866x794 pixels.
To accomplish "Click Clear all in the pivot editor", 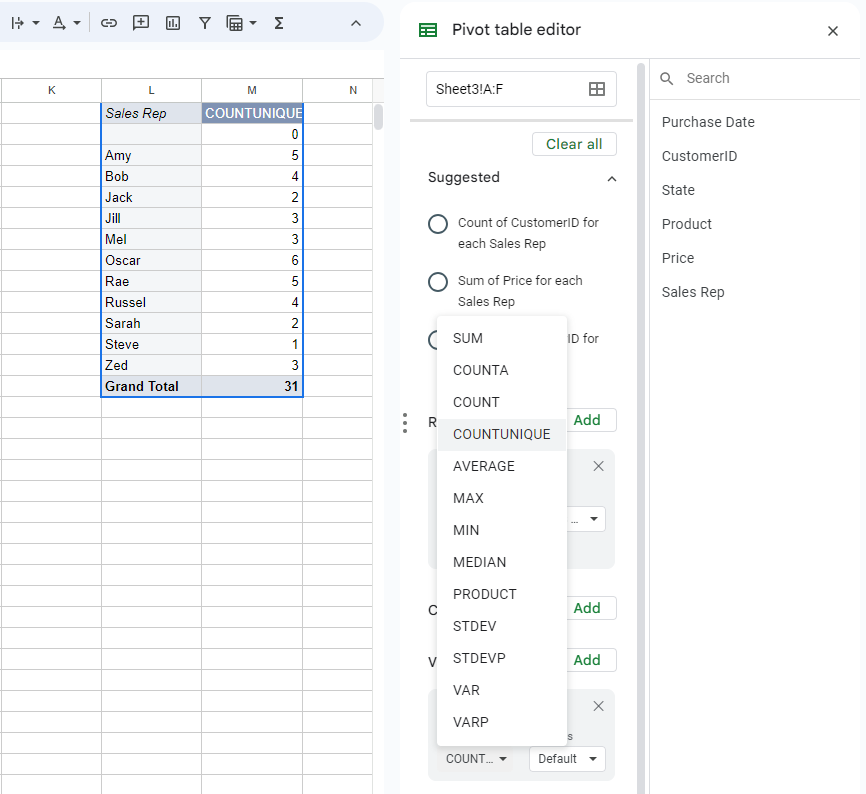I will 574,143.
